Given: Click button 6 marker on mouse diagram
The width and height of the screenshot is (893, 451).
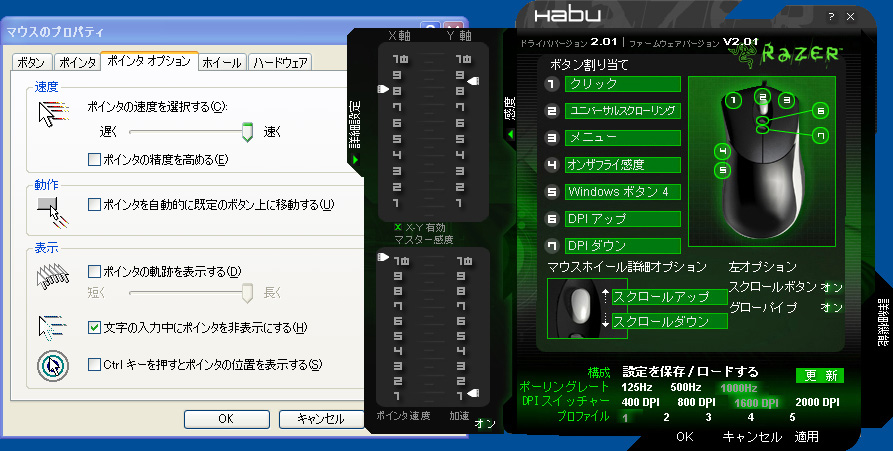Looking at the screenshot, I should pos(820,110).
